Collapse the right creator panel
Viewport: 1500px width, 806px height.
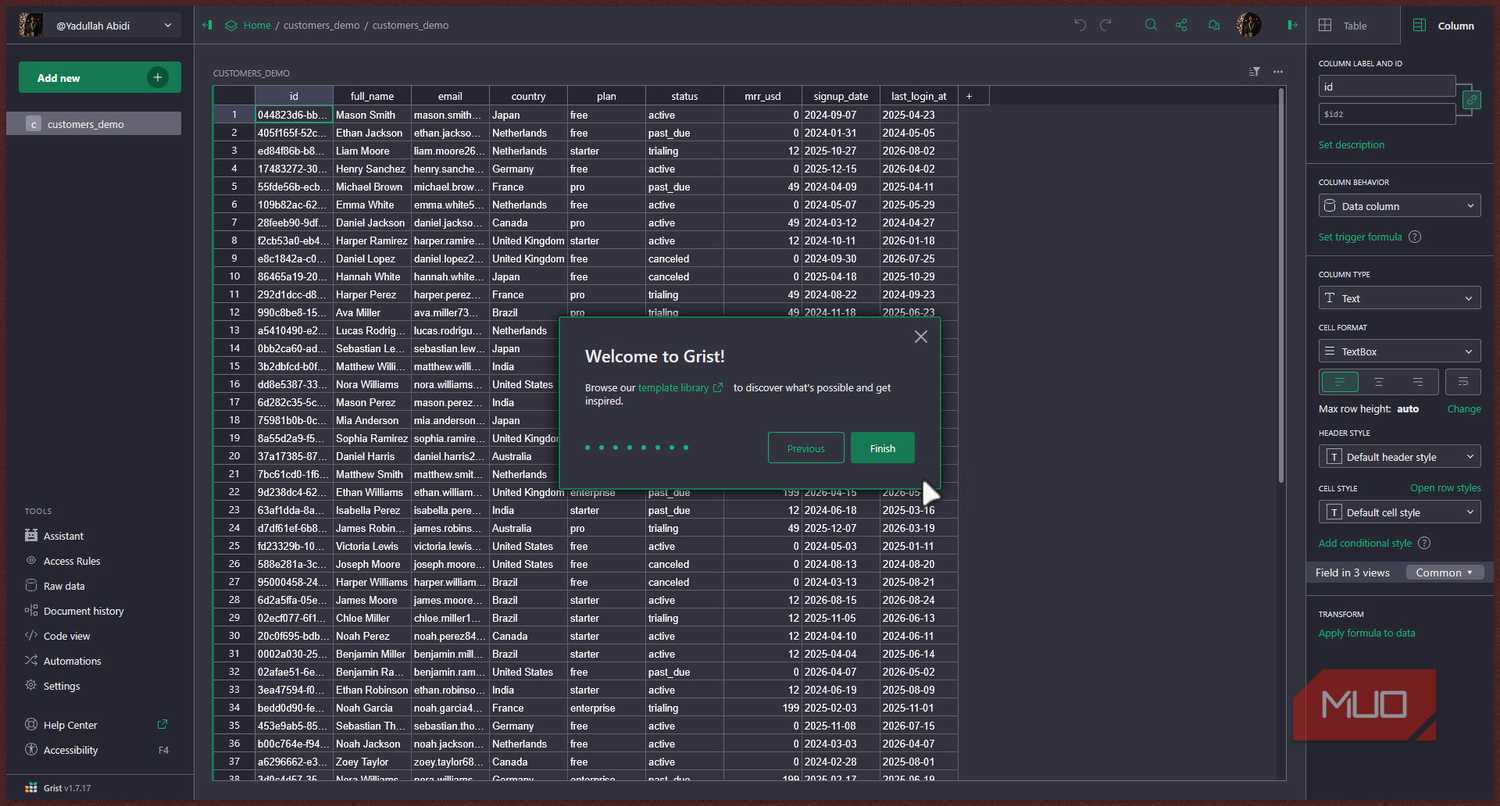1292,25
